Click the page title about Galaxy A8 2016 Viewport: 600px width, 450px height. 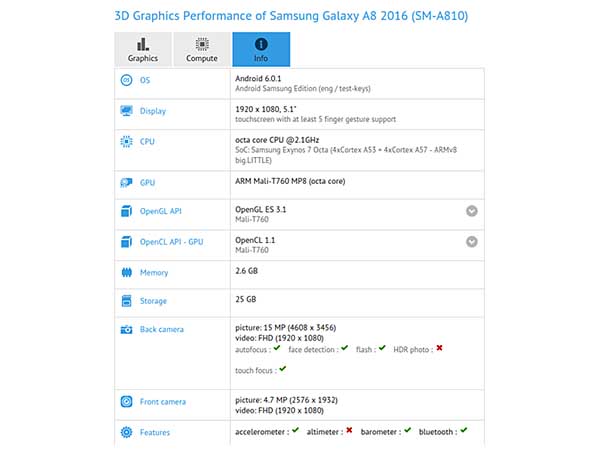click(x=291, y=16)
